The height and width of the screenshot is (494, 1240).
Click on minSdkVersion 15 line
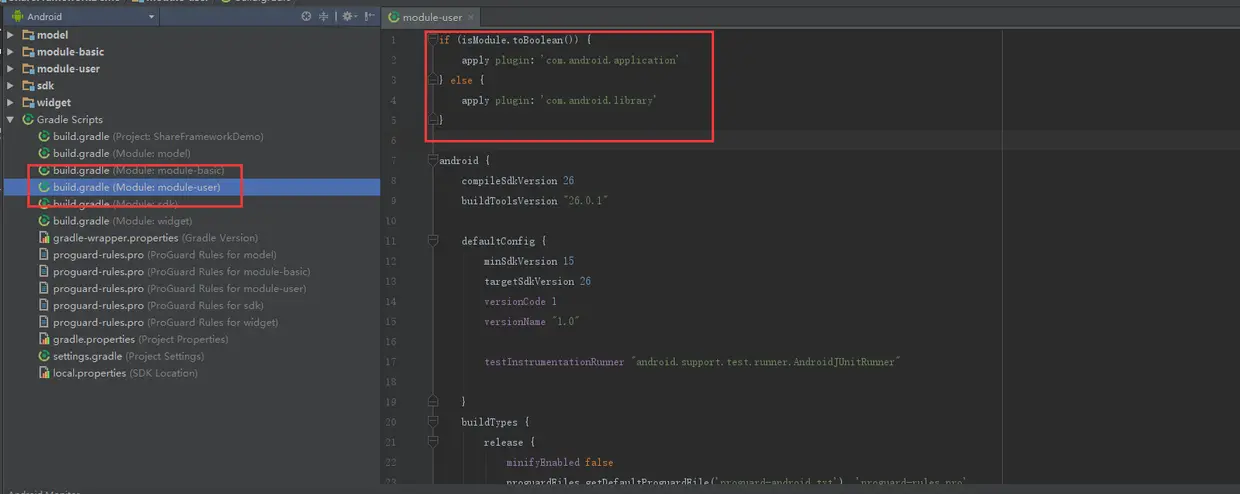[529, 261]
